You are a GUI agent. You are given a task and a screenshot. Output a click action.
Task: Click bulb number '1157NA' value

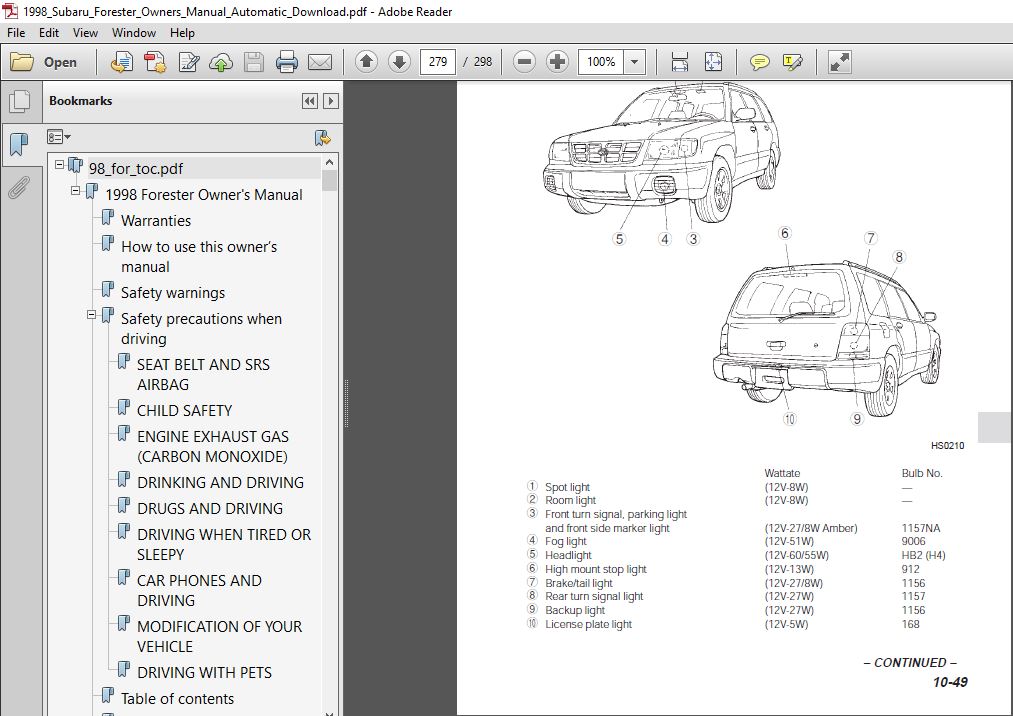[x=921, y=528]
